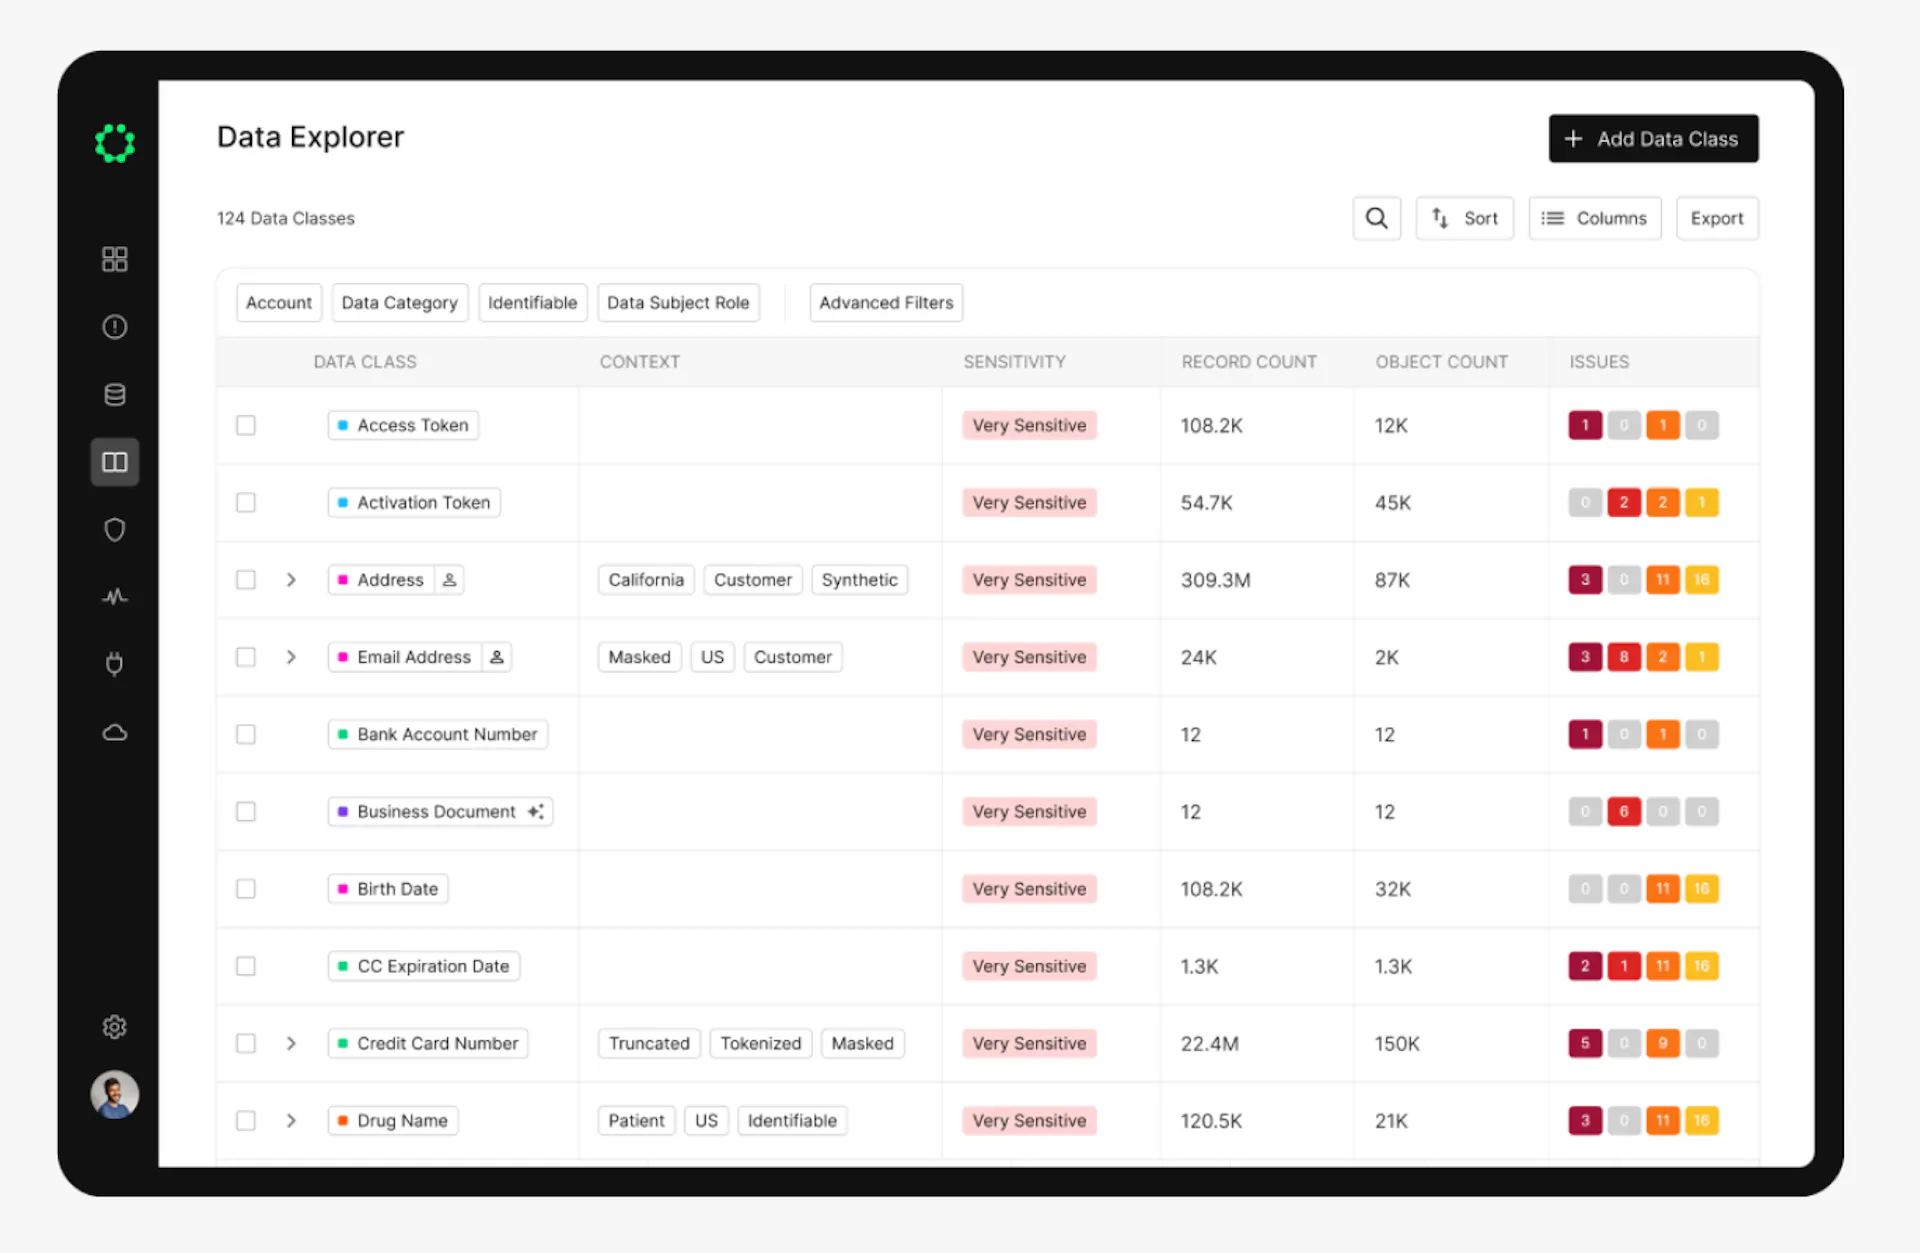Open the settings gear in sidebar

[115, 1027]
